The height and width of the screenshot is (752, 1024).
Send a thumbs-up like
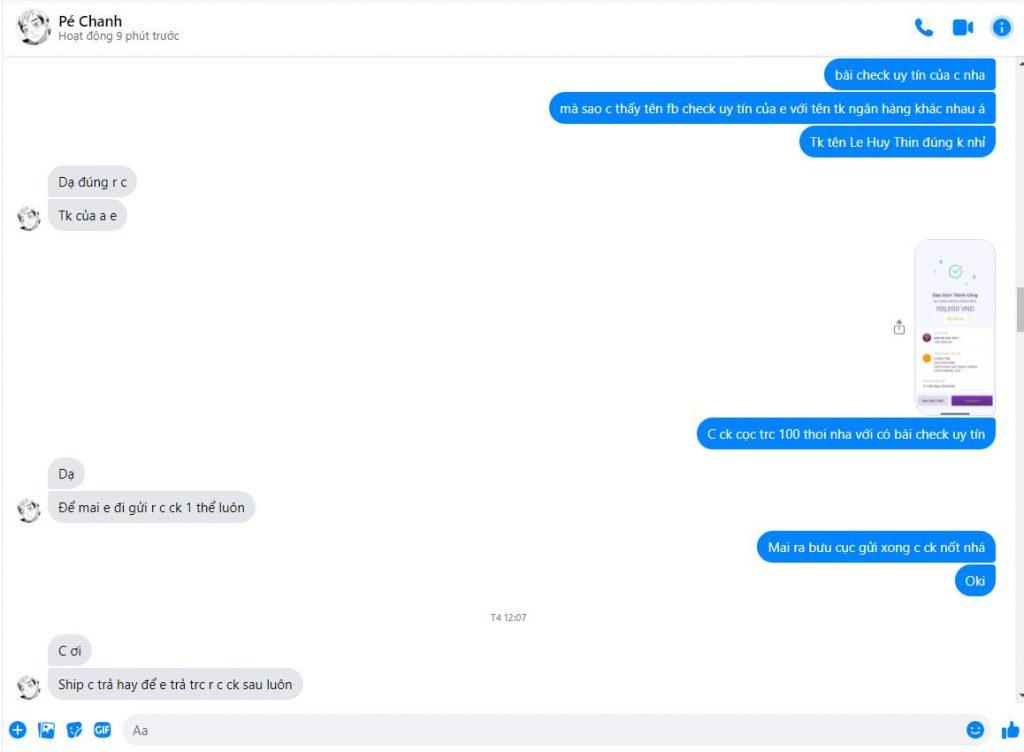[x=1010, y=730]
